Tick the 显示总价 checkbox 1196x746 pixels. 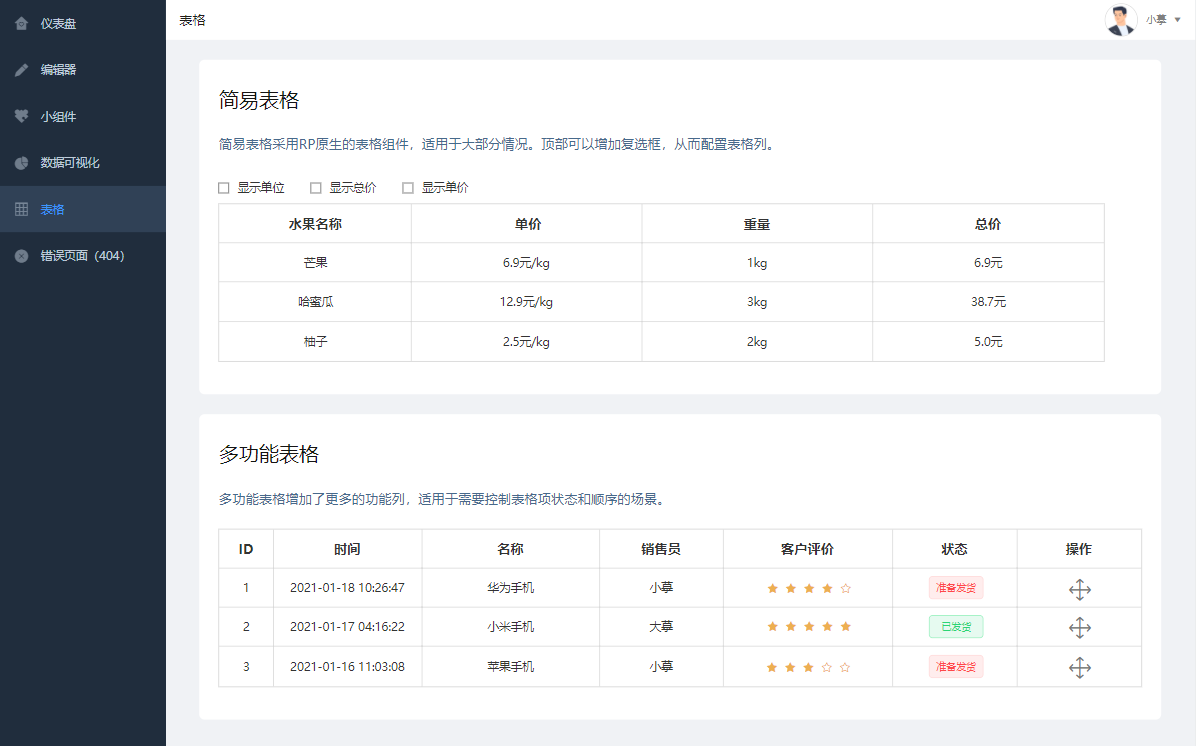point(316,188)
